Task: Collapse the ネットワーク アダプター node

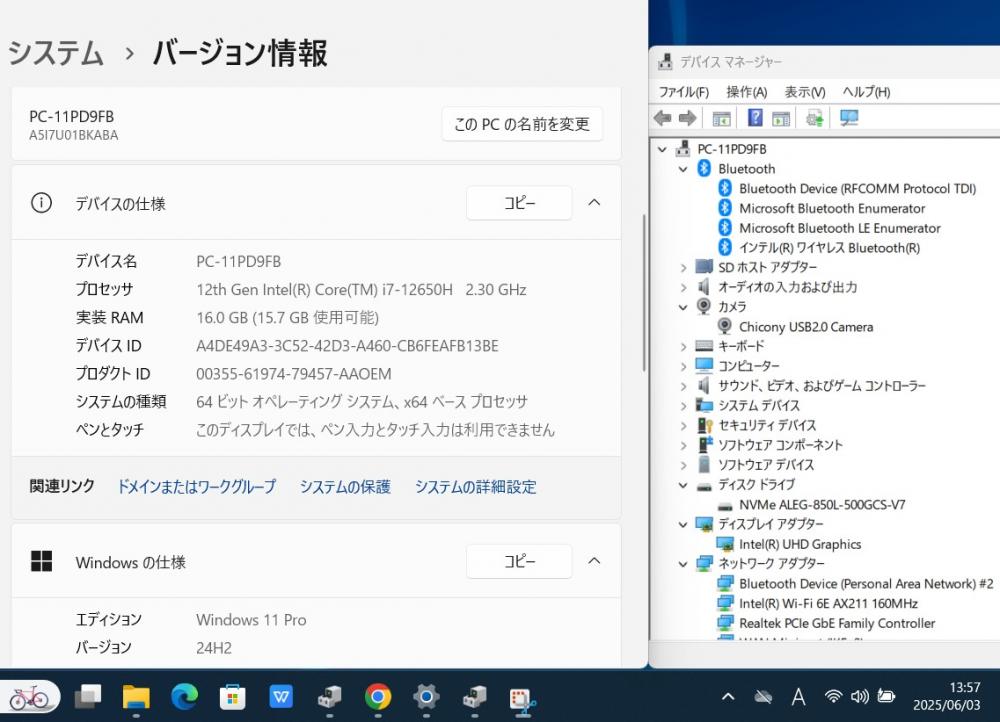Action: click(x=683, y=564)
